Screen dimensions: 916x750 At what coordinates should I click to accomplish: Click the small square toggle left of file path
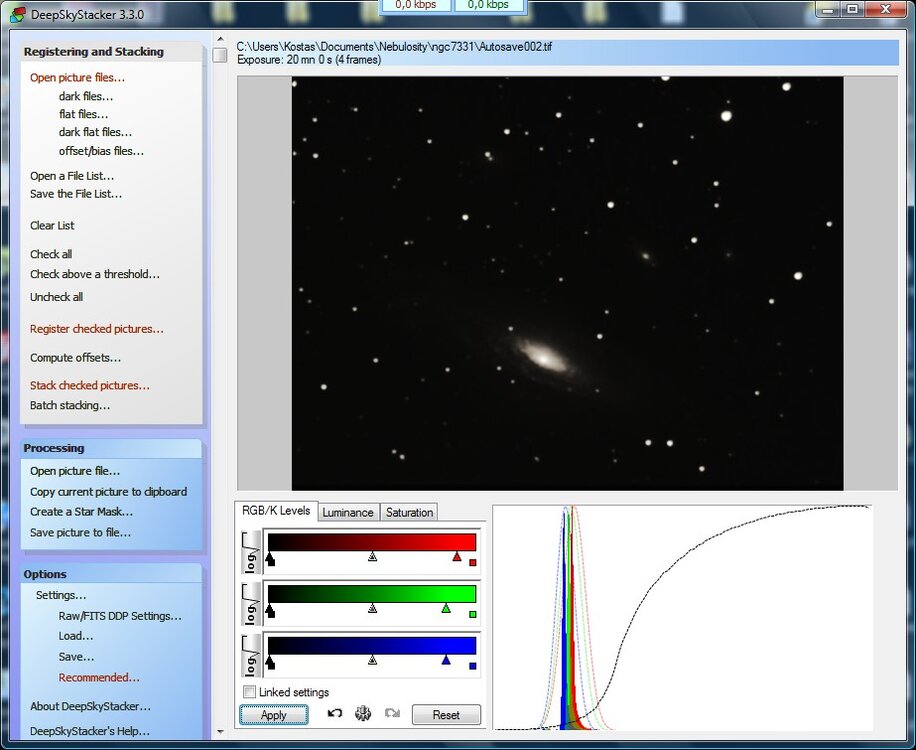click(x=220, y=54)
